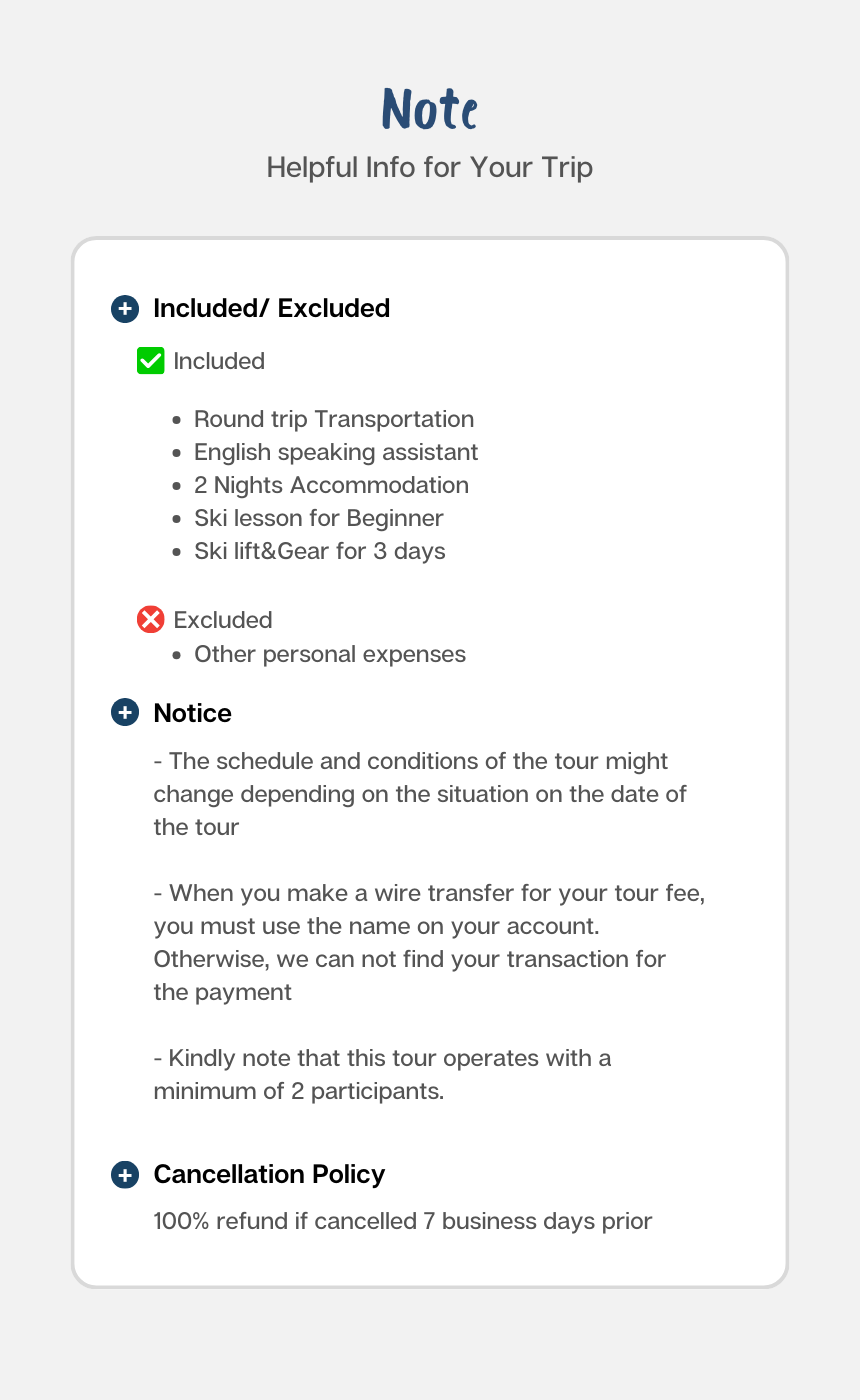Click the plus icon next to Notice
Viewport: 860px width, 1400px height.
pyautogui.click(x=125, y=713)
